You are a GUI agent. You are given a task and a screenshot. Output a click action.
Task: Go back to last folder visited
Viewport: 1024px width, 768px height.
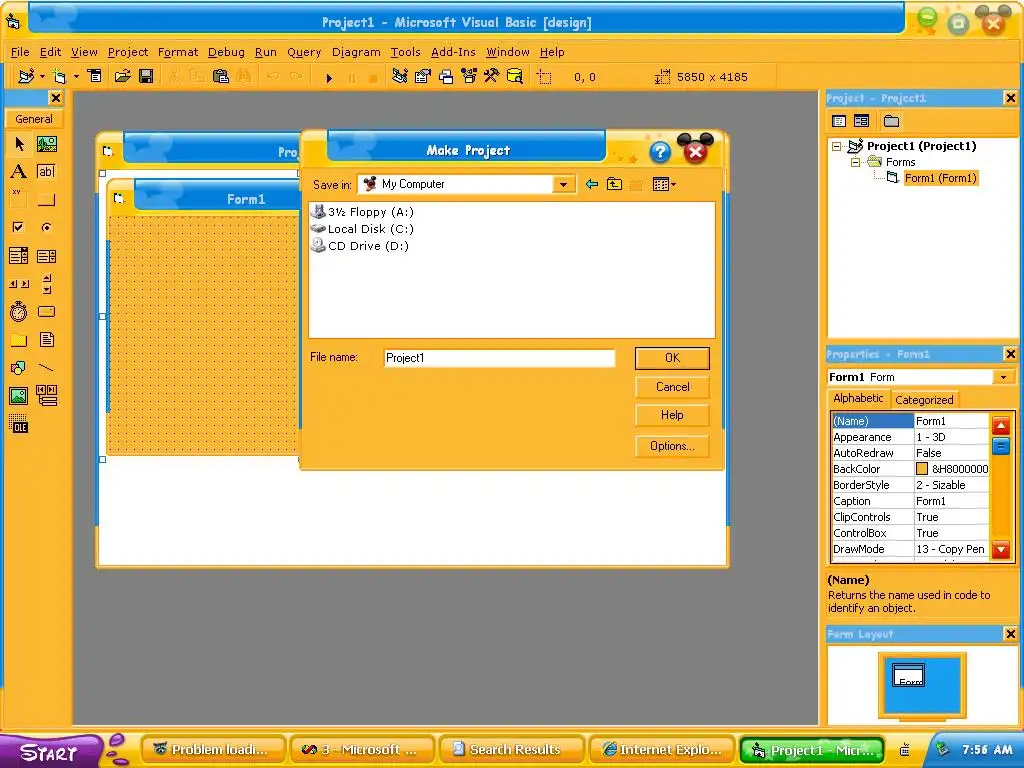(592, 185)
